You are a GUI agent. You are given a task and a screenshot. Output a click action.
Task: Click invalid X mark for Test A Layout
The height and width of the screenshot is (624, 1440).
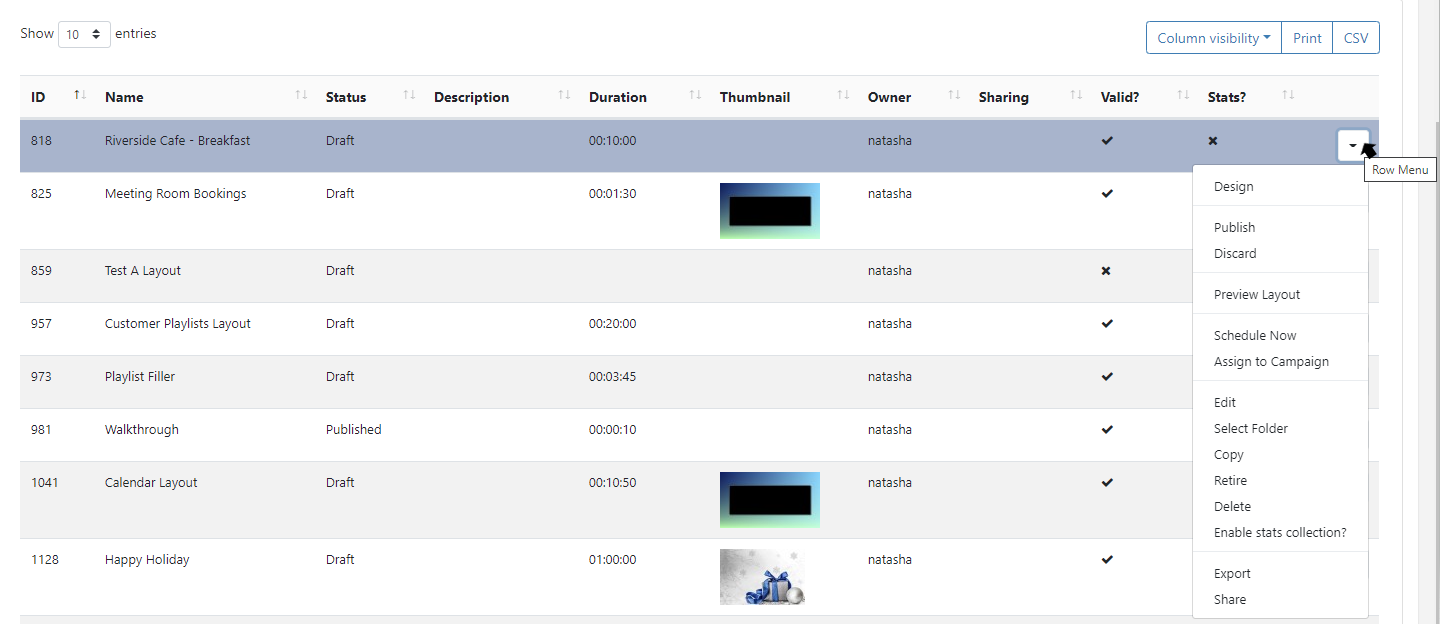coord(1106,271)
